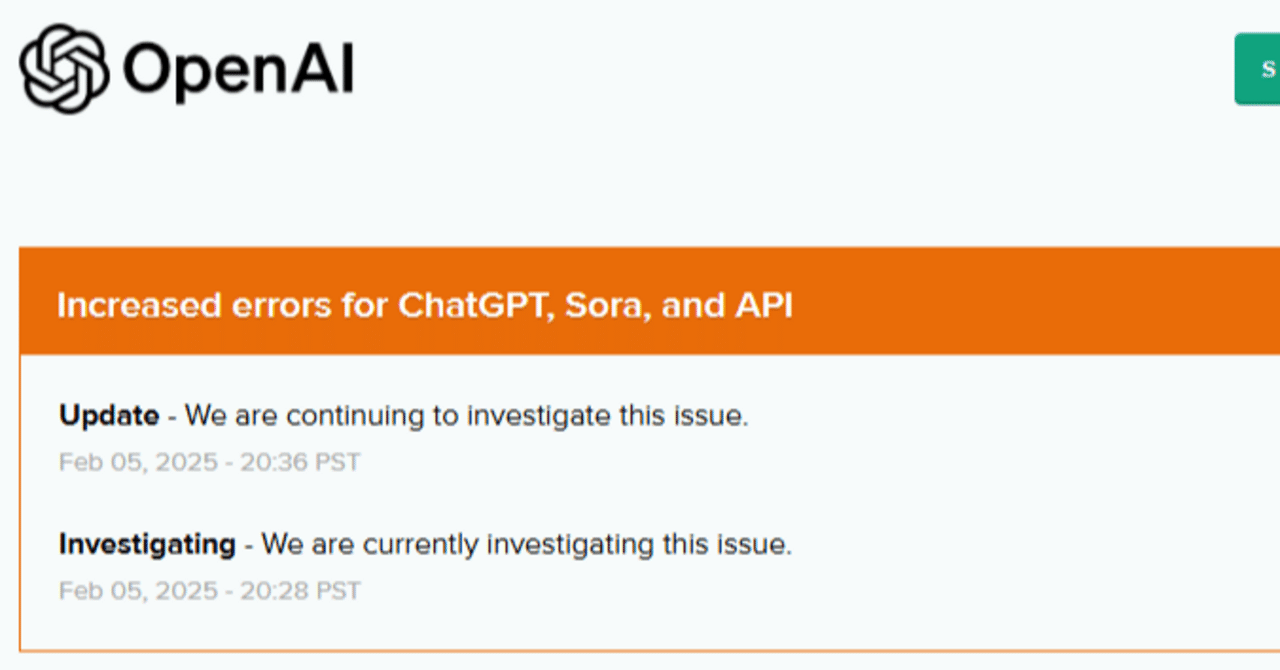
Task: Open the incident titled Increased errors for ChatGPT
Action: 425,305
